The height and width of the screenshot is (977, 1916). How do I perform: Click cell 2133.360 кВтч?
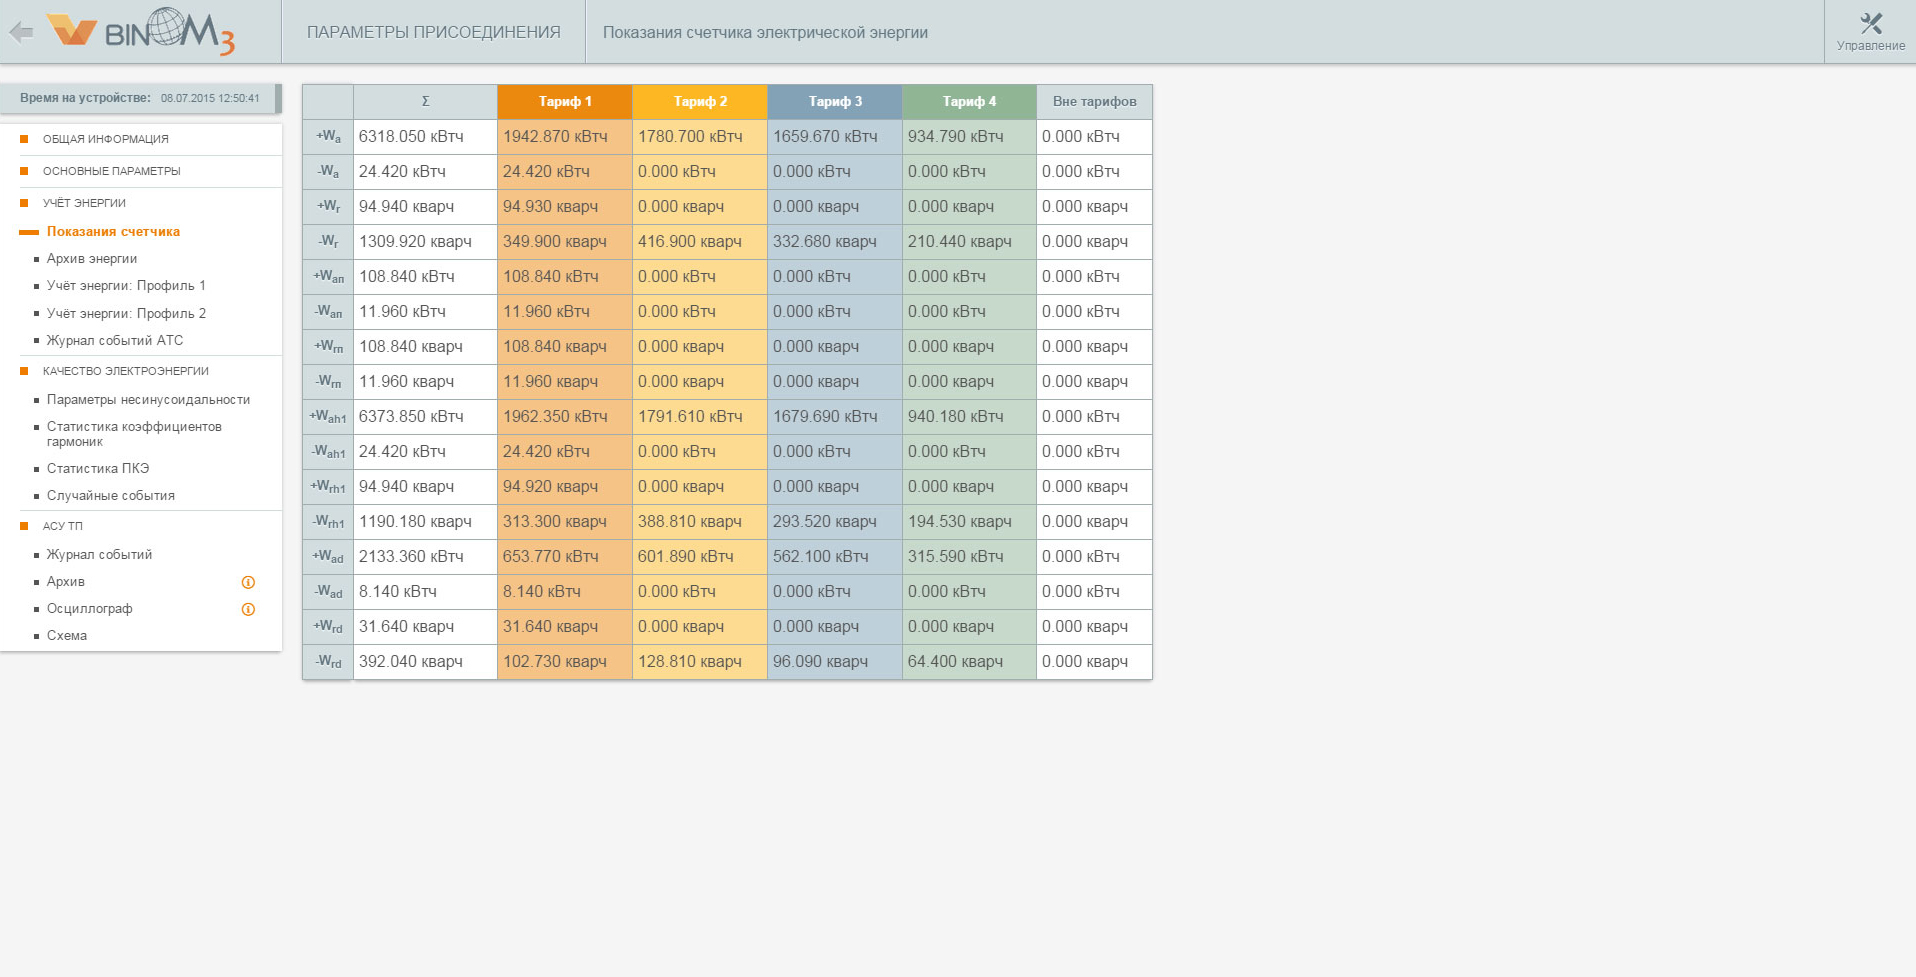(425, 556)
